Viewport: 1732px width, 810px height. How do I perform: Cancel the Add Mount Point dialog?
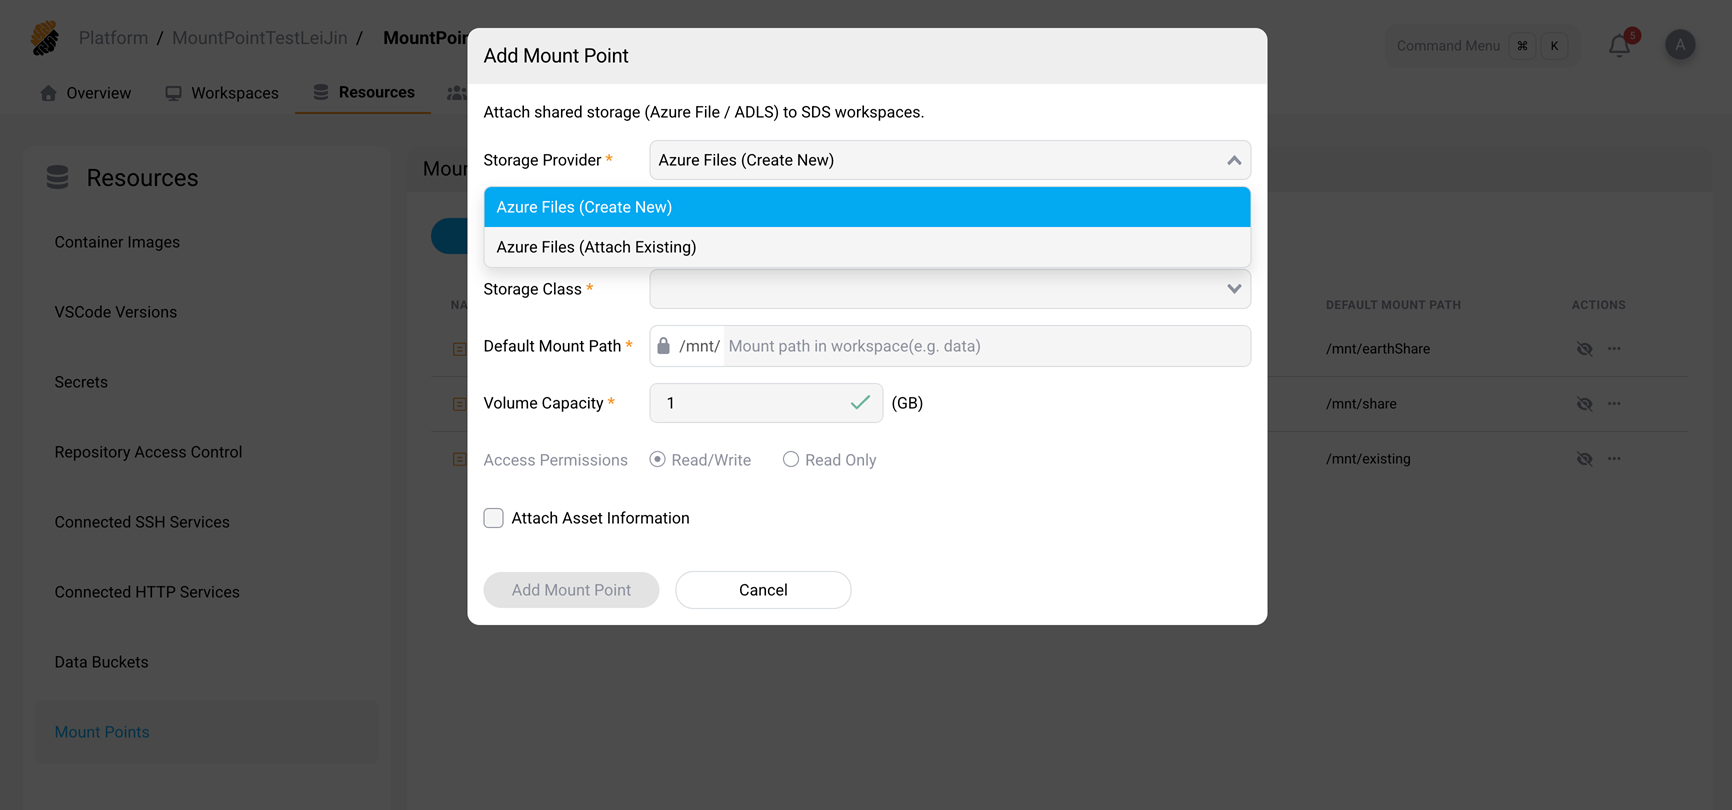tap(763, 590)
